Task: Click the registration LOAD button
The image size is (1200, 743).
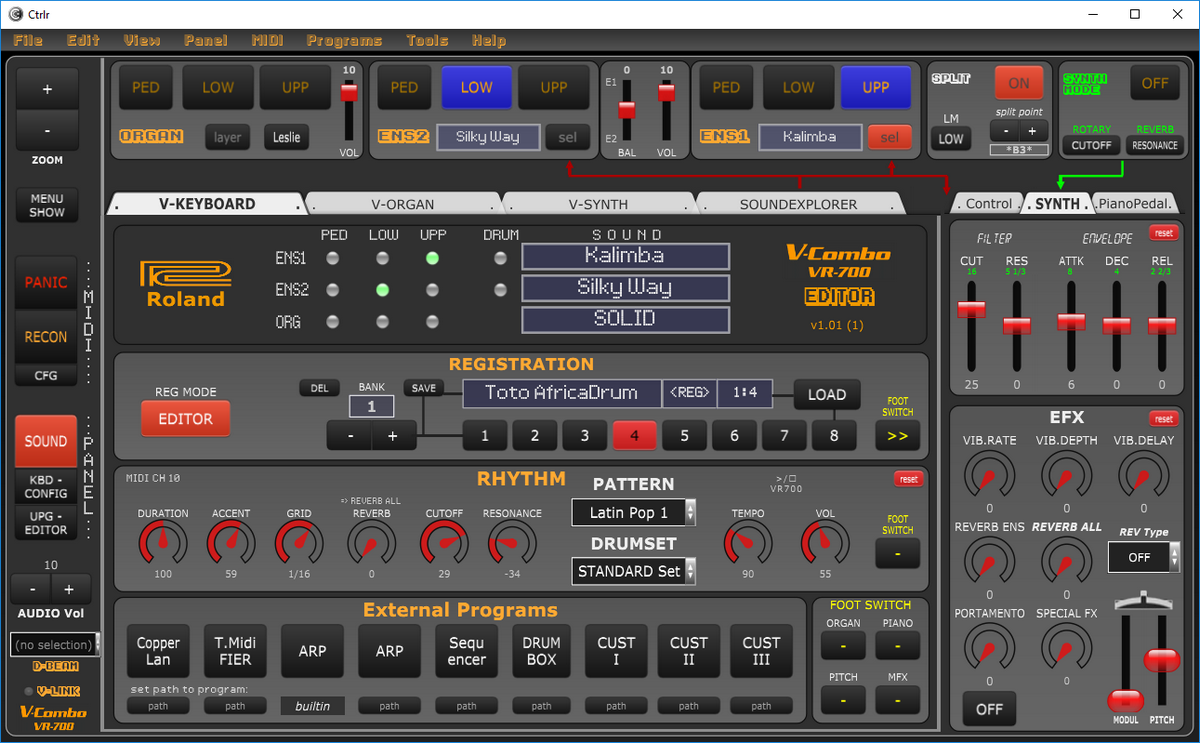Action: click(827, 394)
